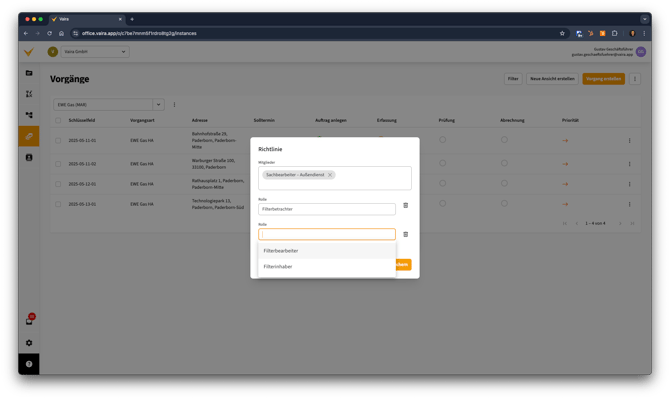This screenshot has width=670, height=399.
Task: Open the user avatar at top right
Action: (x=641, y=52)
